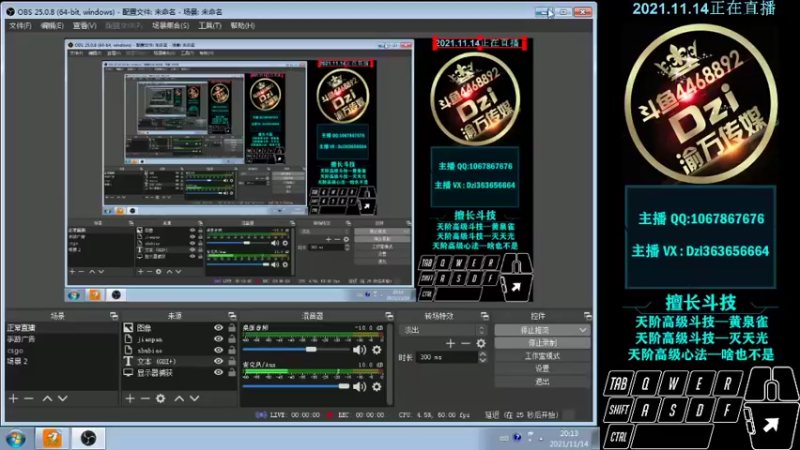
Task: Toggle lock on the 图像 source
Action: [232, 328]
